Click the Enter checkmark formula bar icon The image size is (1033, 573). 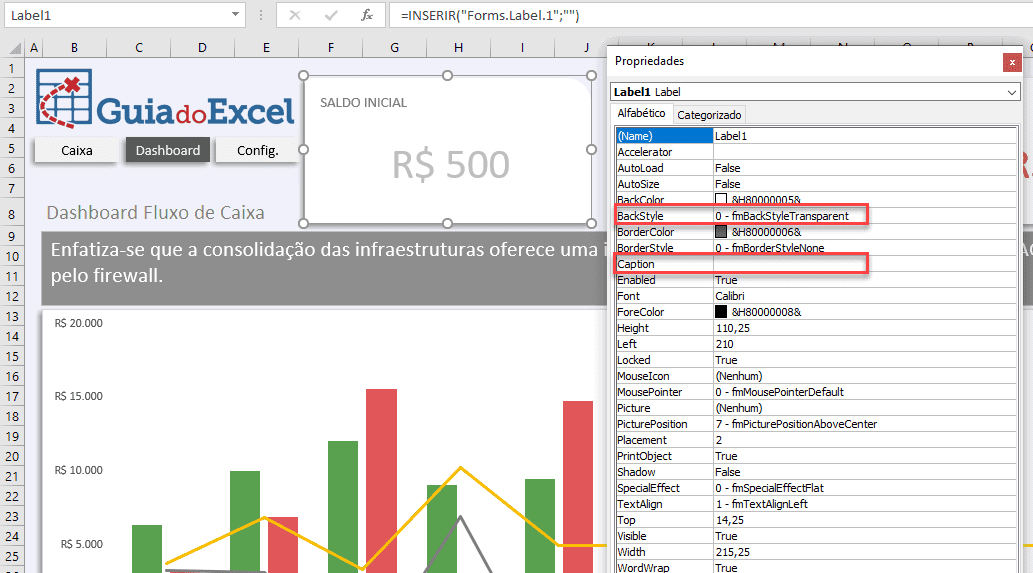(331, 15)
